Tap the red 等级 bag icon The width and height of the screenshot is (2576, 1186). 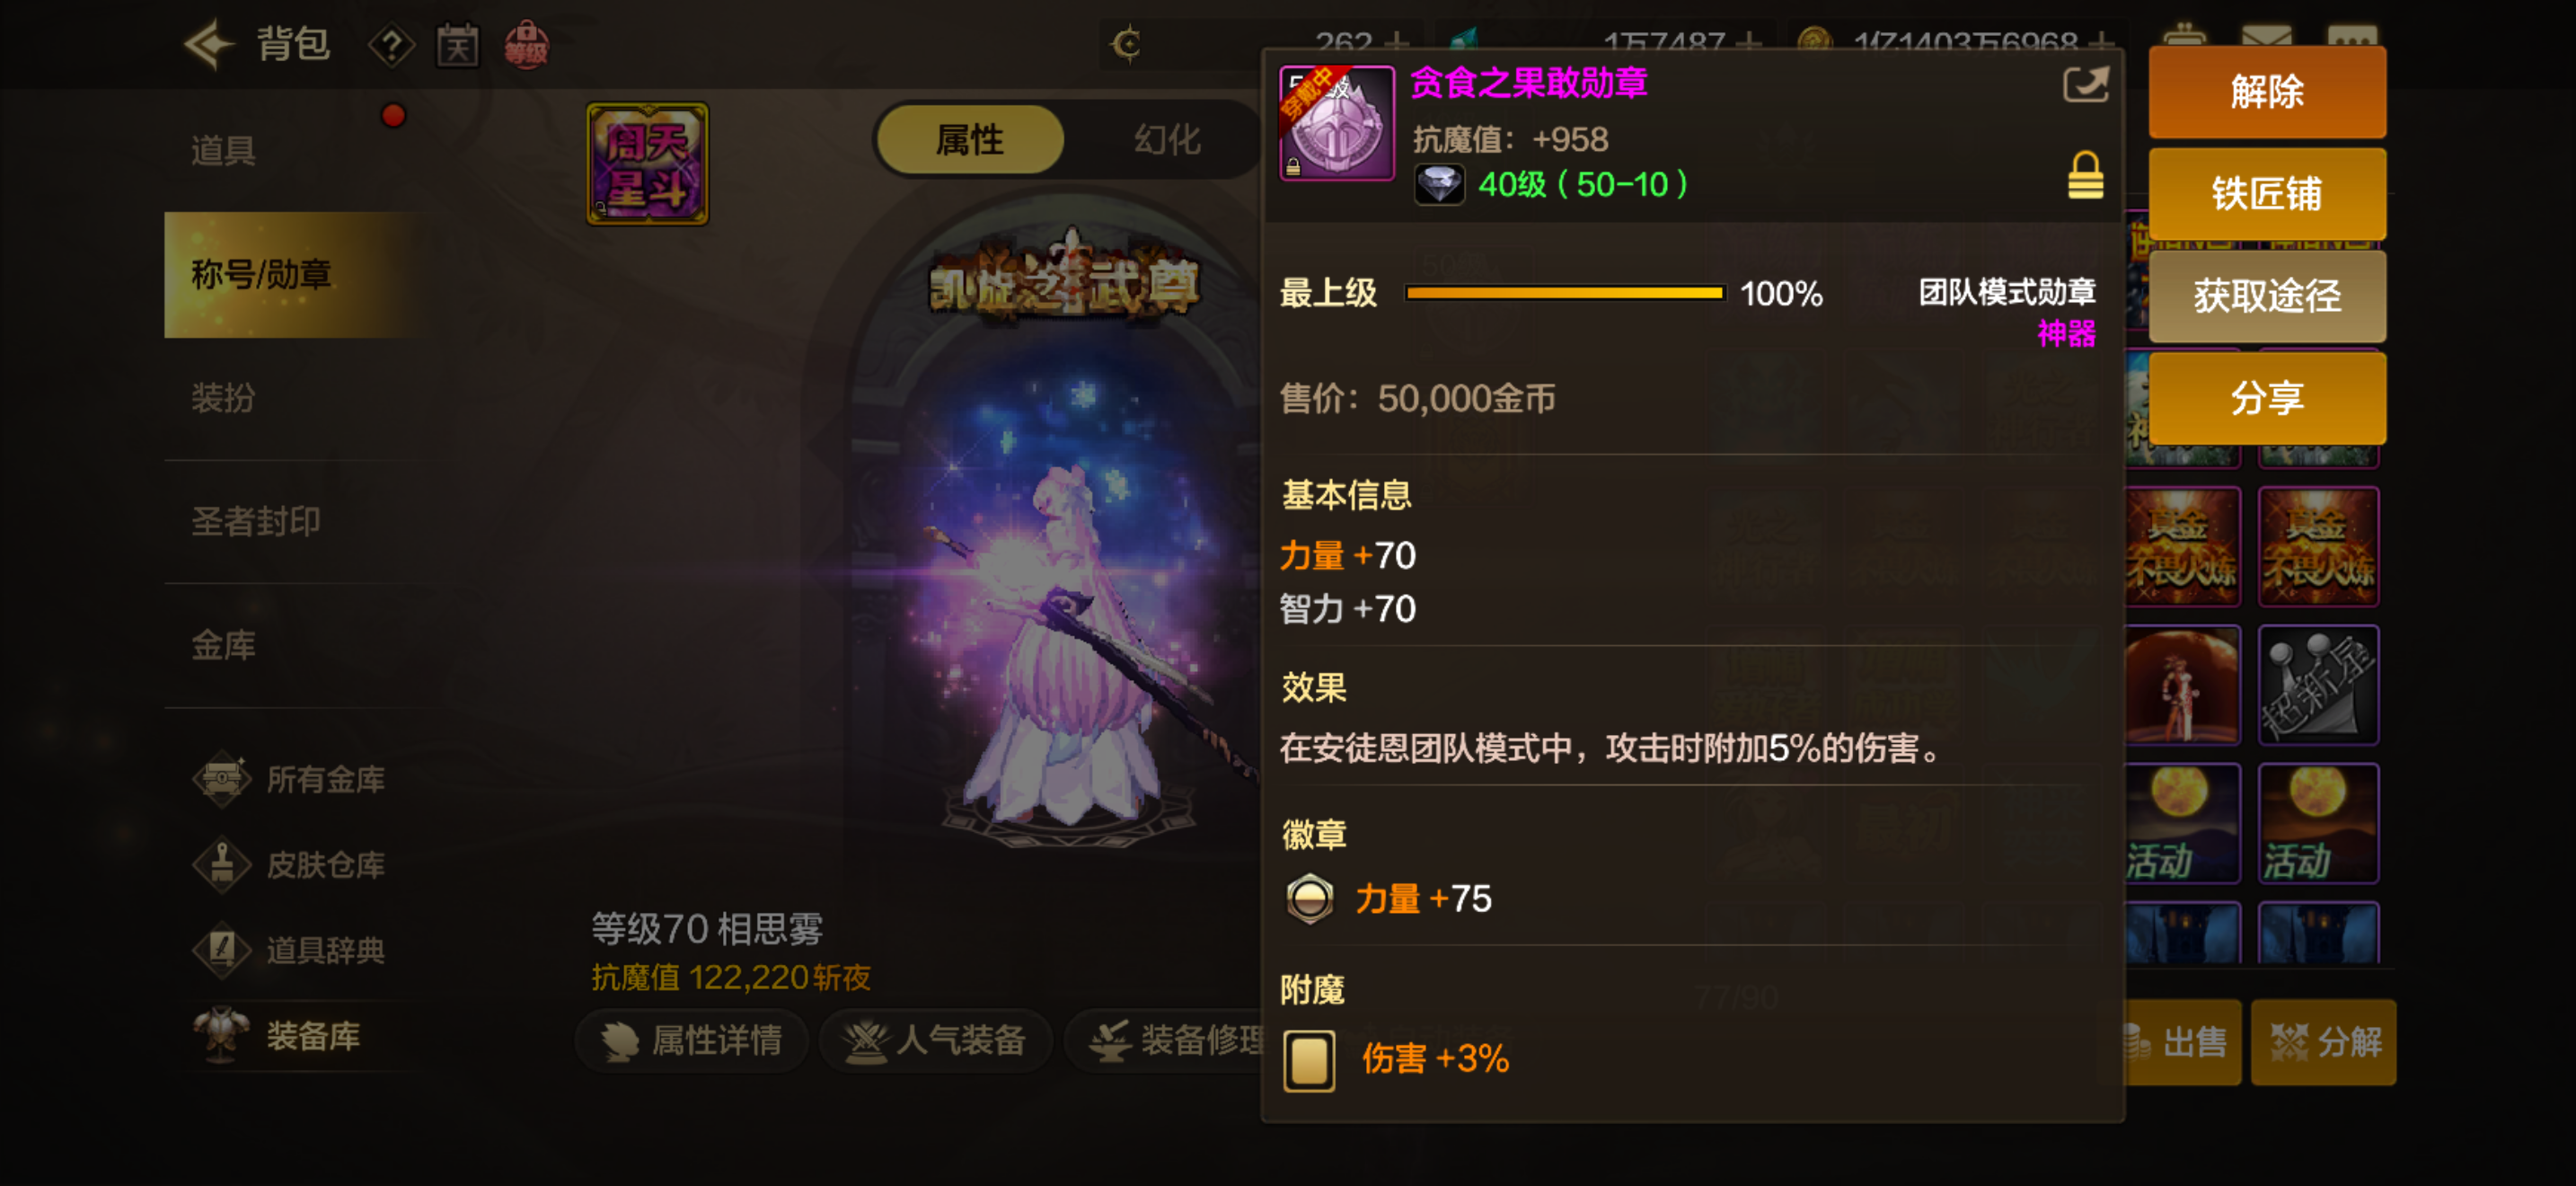point(526,45)
